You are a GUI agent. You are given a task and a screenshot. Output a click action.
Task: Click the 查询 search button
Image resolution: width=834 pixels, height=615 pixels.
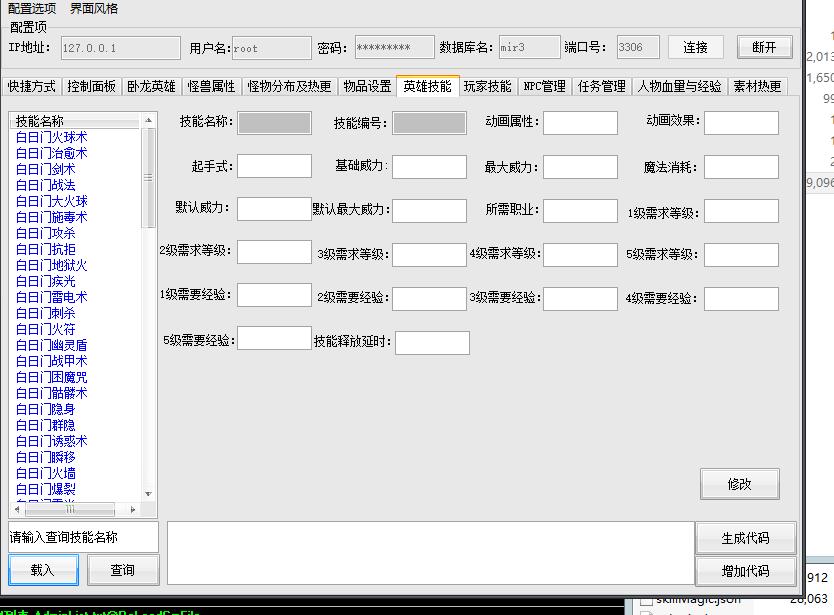(123, 570)
